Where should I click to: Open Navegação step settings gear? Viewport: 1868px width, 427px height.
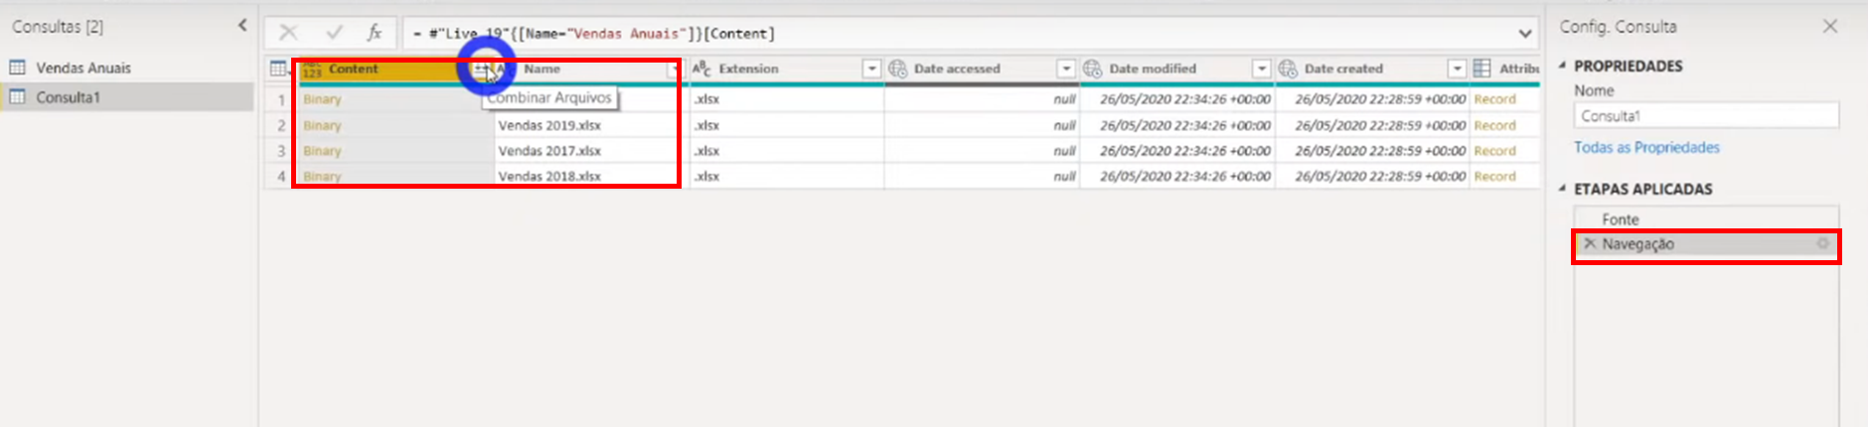click(x=1823, y=244)
